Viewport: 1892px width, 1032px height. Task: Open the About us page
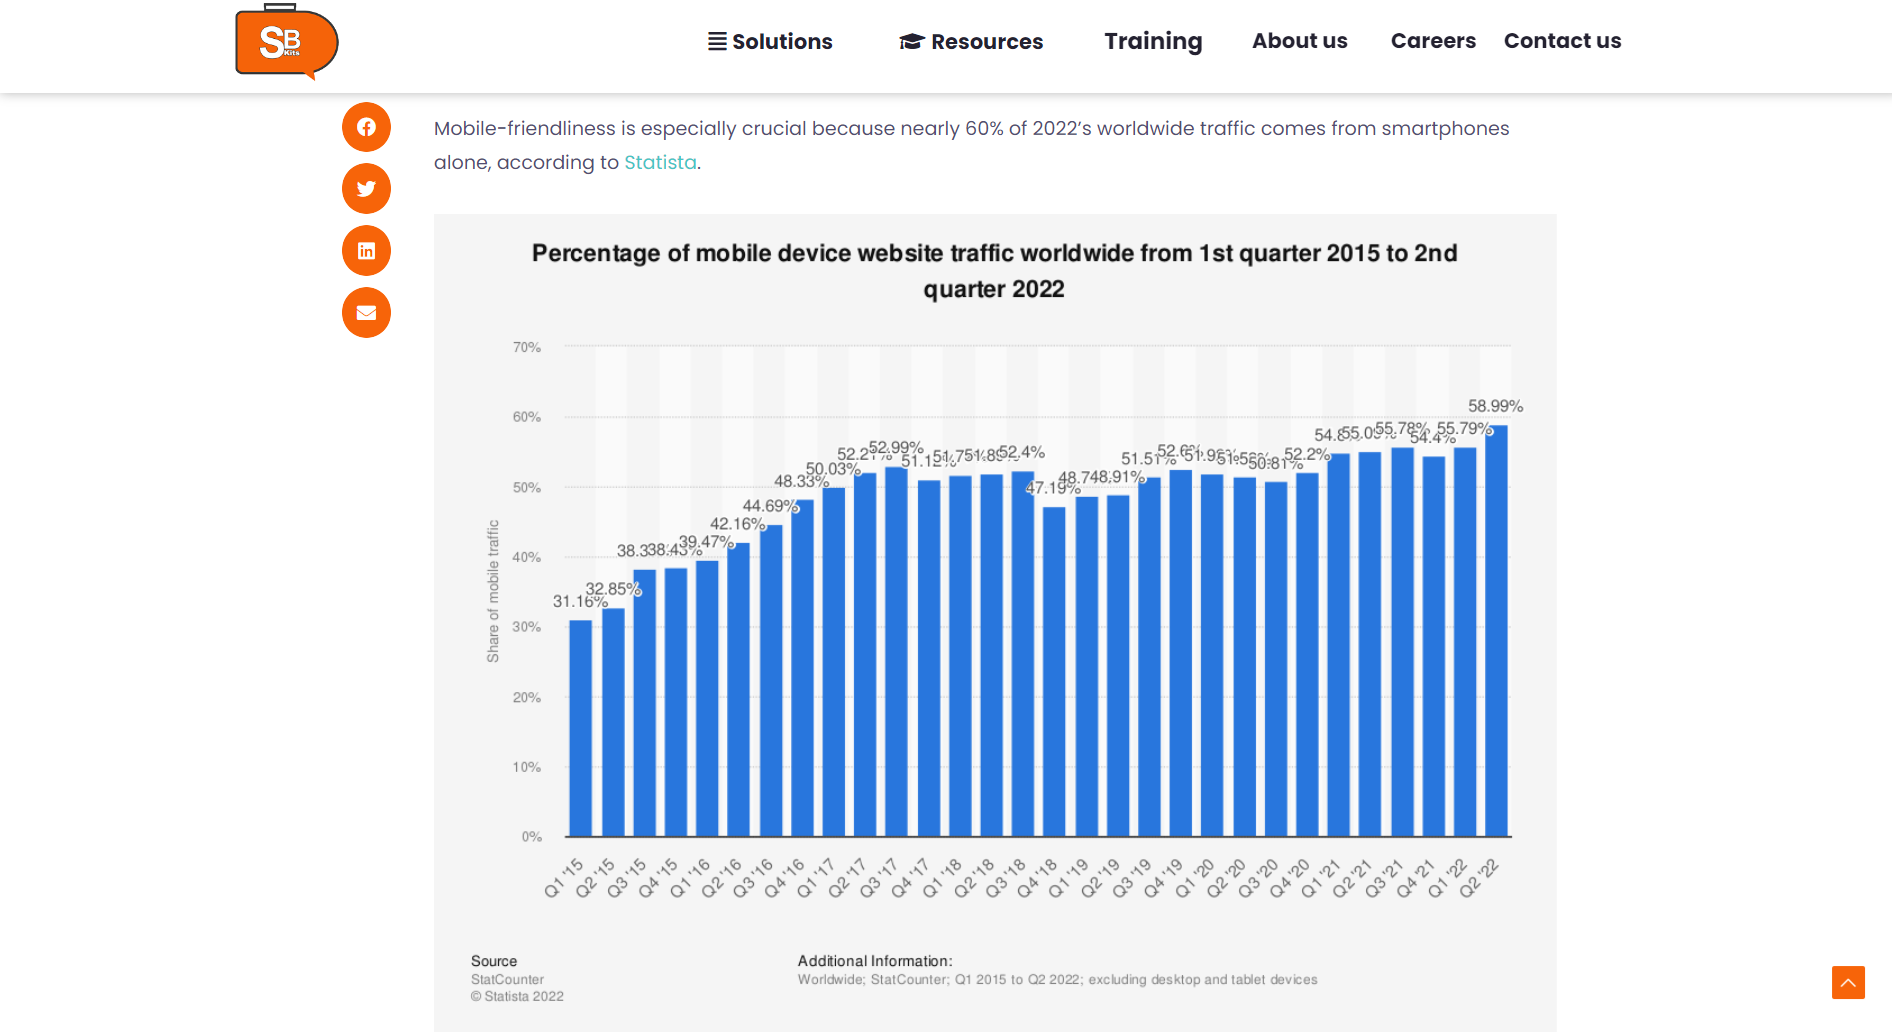coord(1299,41)
